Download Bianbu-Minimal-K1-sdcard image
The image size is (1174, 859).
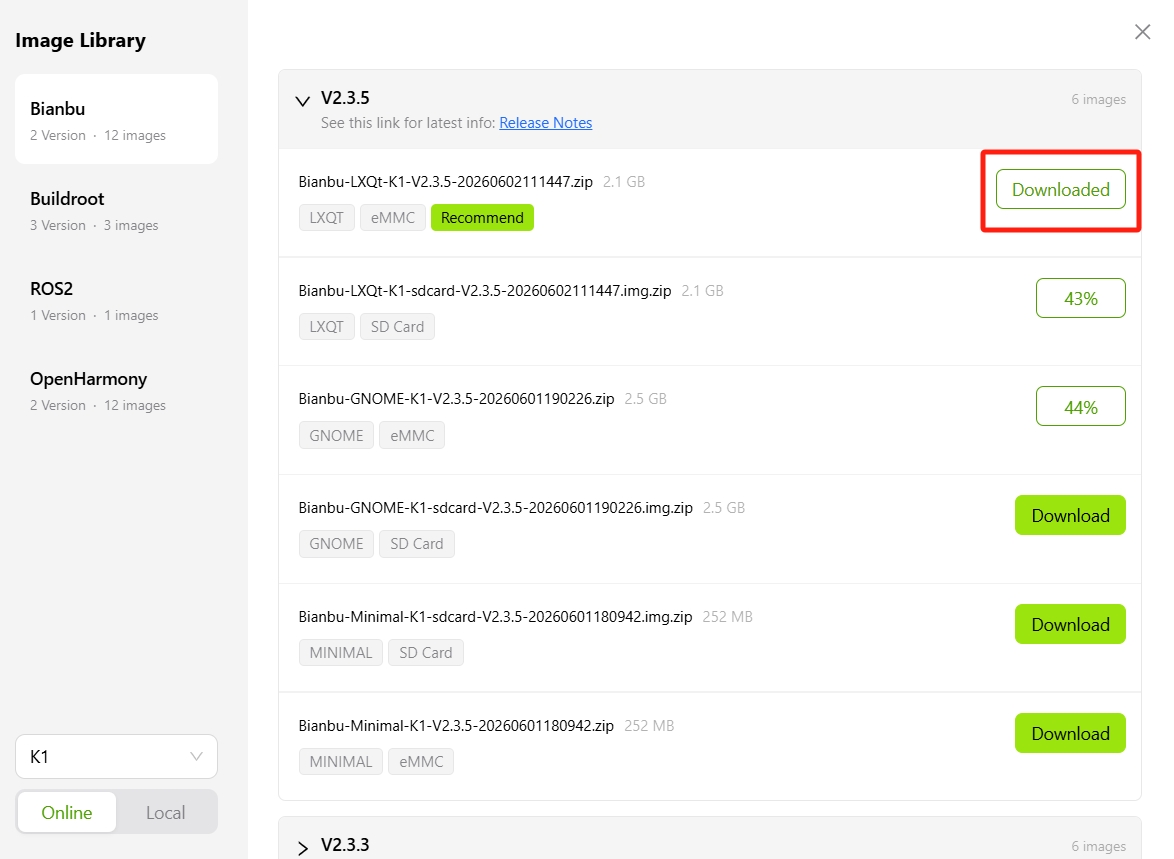point(1070,624)
